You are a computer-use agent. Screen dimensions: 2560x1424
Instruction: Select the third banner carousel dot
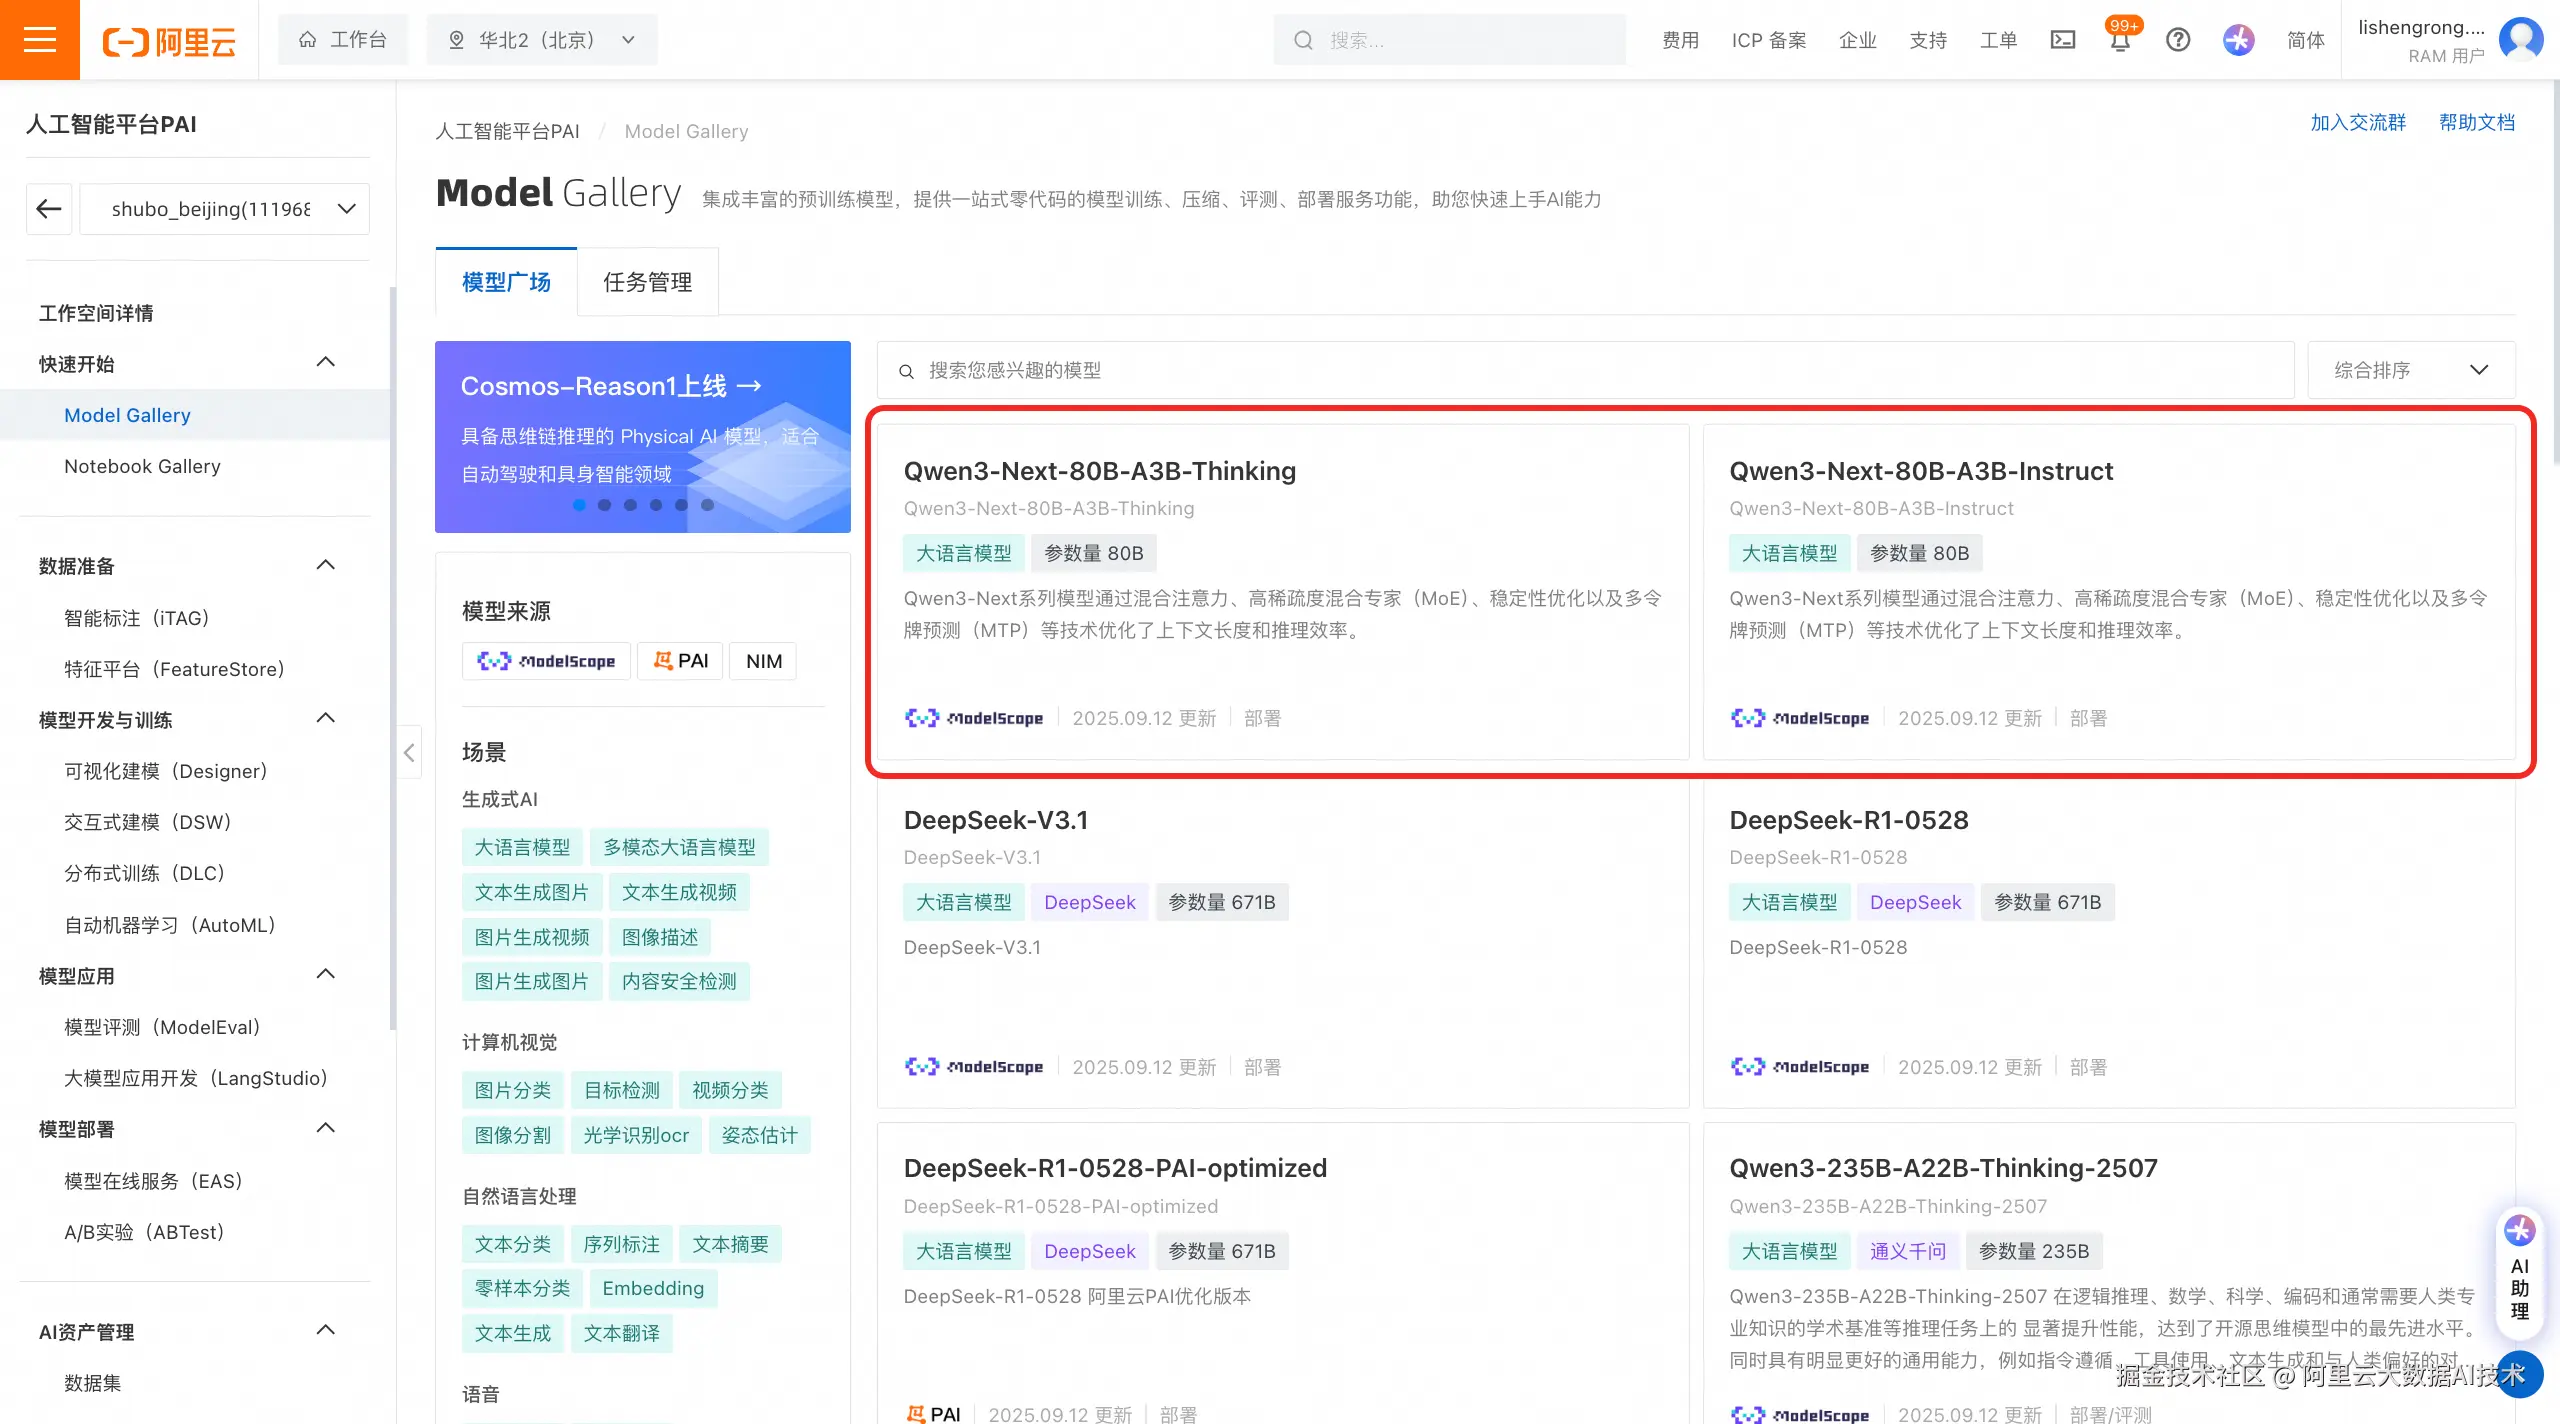point(630,505)
